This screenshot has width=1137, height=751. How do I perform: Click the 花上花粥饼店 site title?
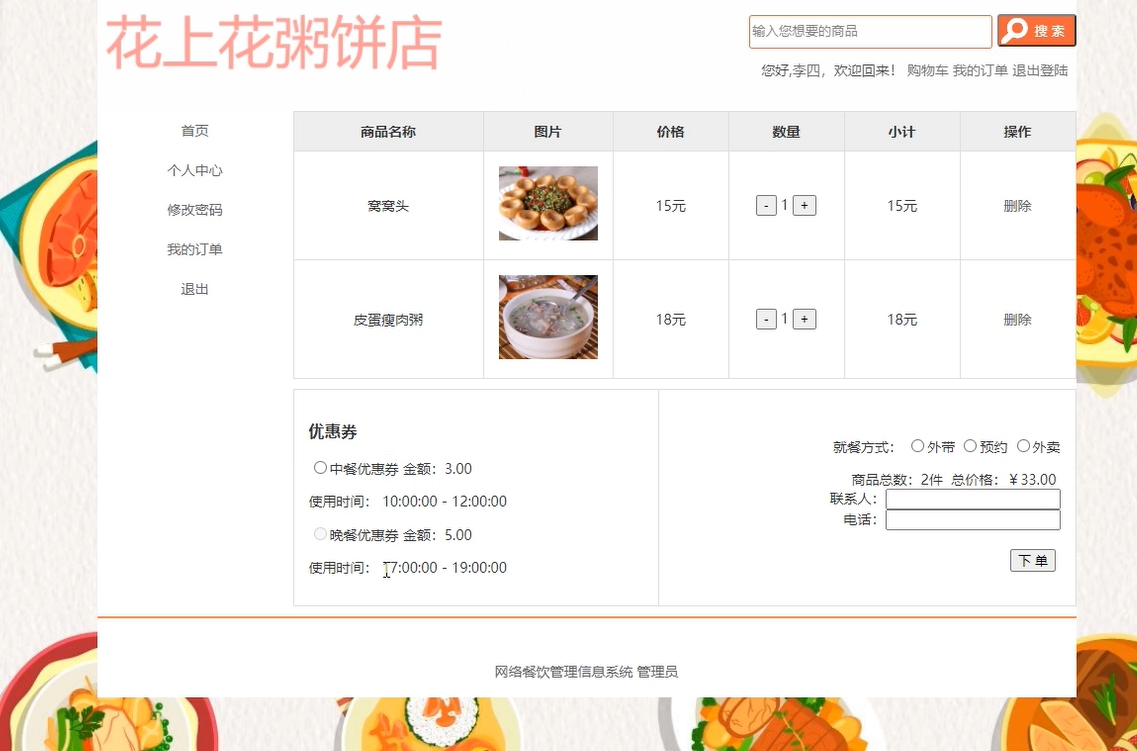click(x=274, y=43)
